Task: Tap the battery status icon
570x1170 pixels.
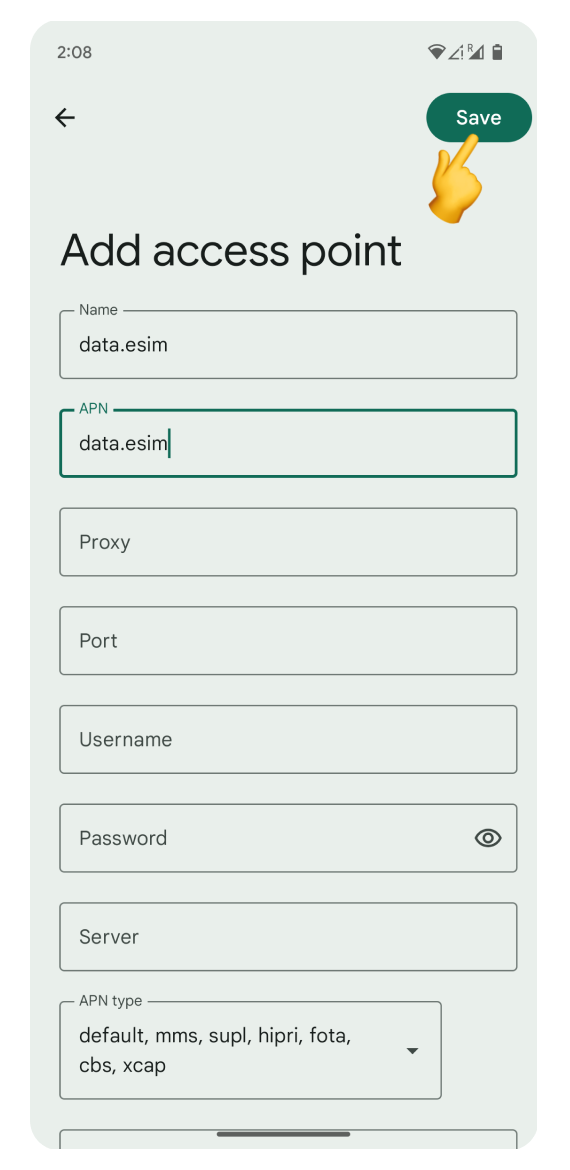Action: tap(498, 52)
